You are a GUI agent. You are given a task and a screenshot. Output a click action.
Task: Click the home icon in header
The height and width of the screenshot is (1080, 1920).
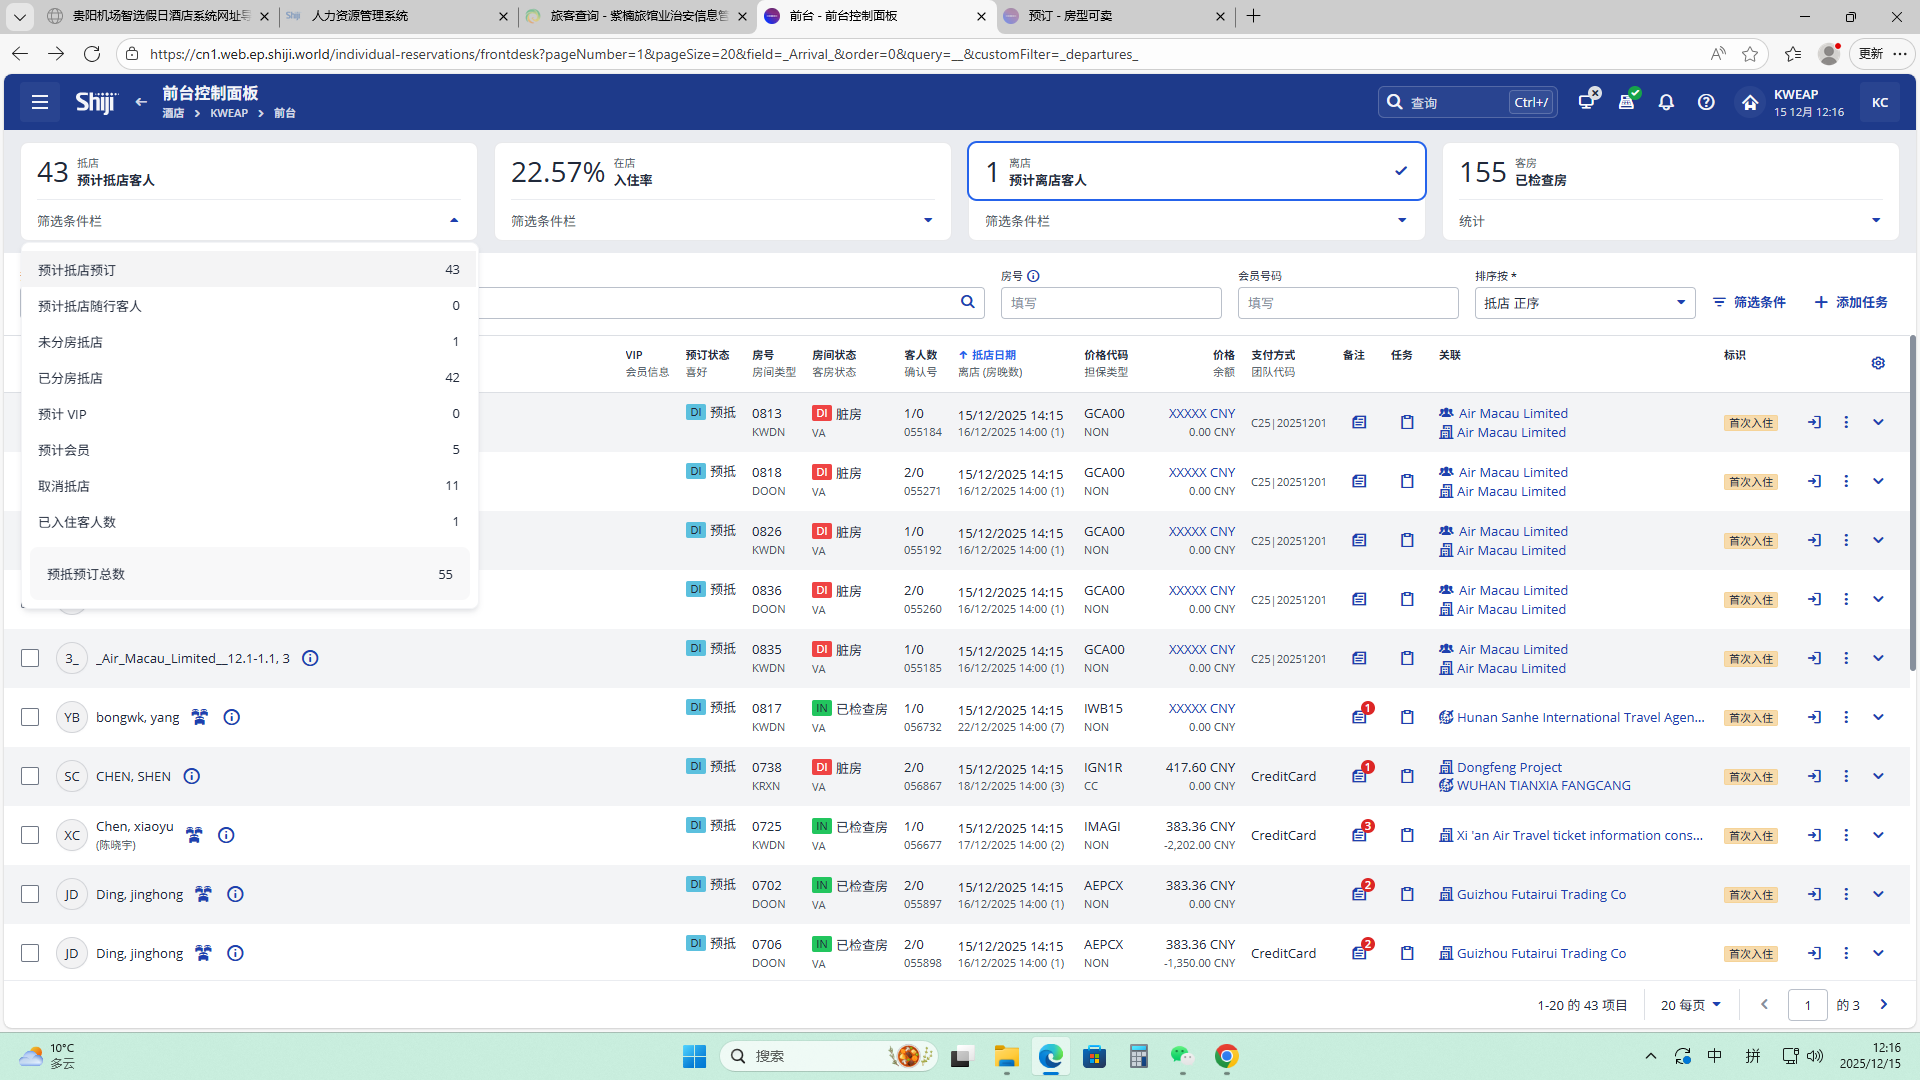click(1749, 102)
